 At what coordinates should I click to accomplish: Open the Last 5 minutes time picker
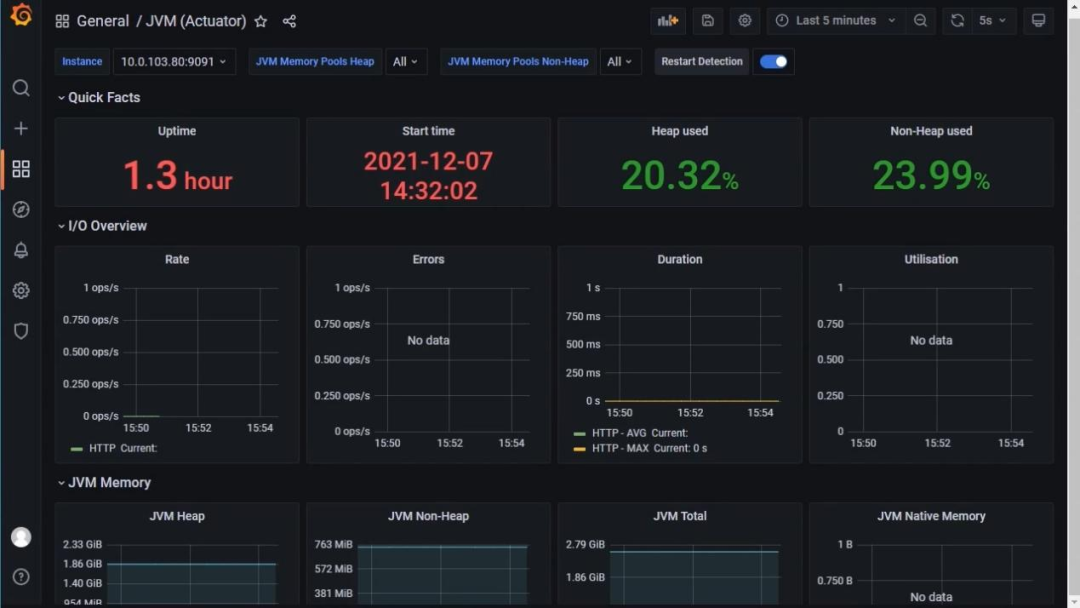836,21
